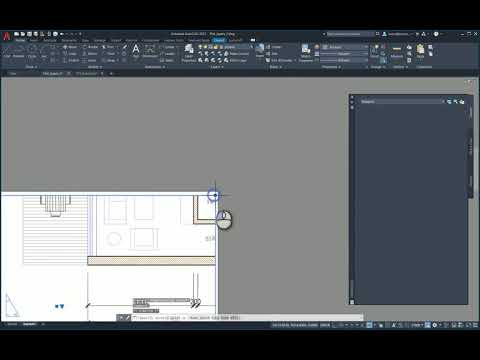Choose the Trim tool in Modify panel

click(x=109, y=47)
